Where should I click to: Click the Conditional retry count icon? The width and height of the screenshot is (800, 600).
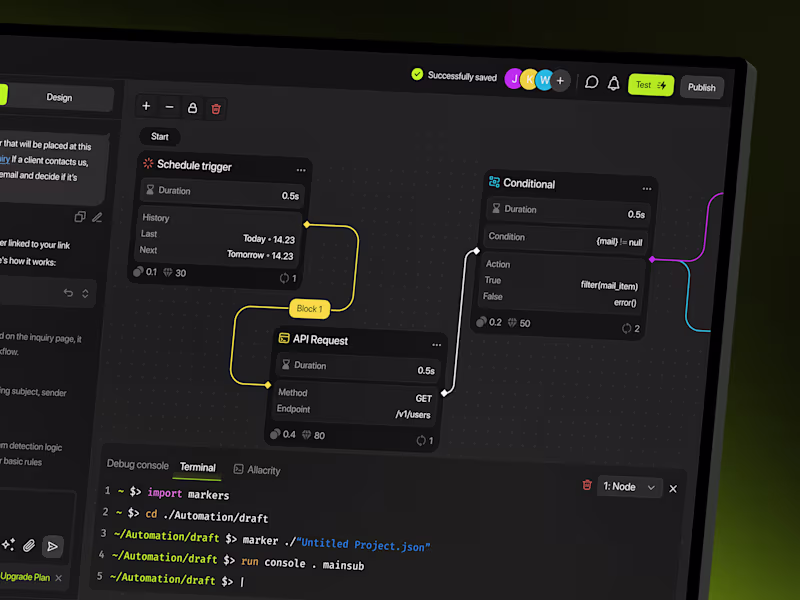pos(626,328)
